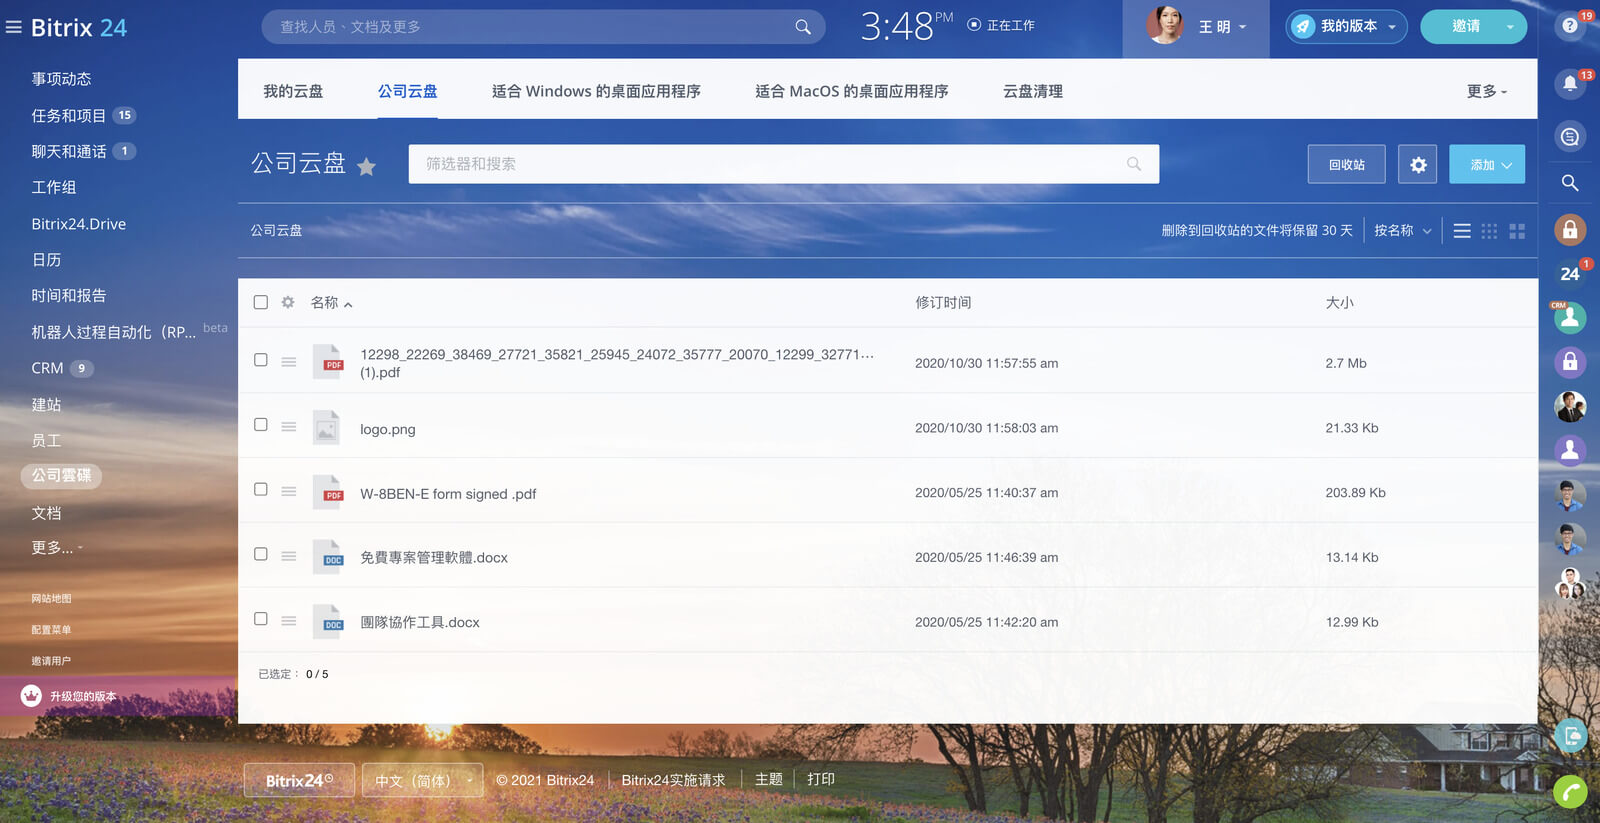Image resolution: width=1600 pixels, height=823 pixels.
Task: Open the 我的版本 plan dropdown
Action: click(1346, 27)
